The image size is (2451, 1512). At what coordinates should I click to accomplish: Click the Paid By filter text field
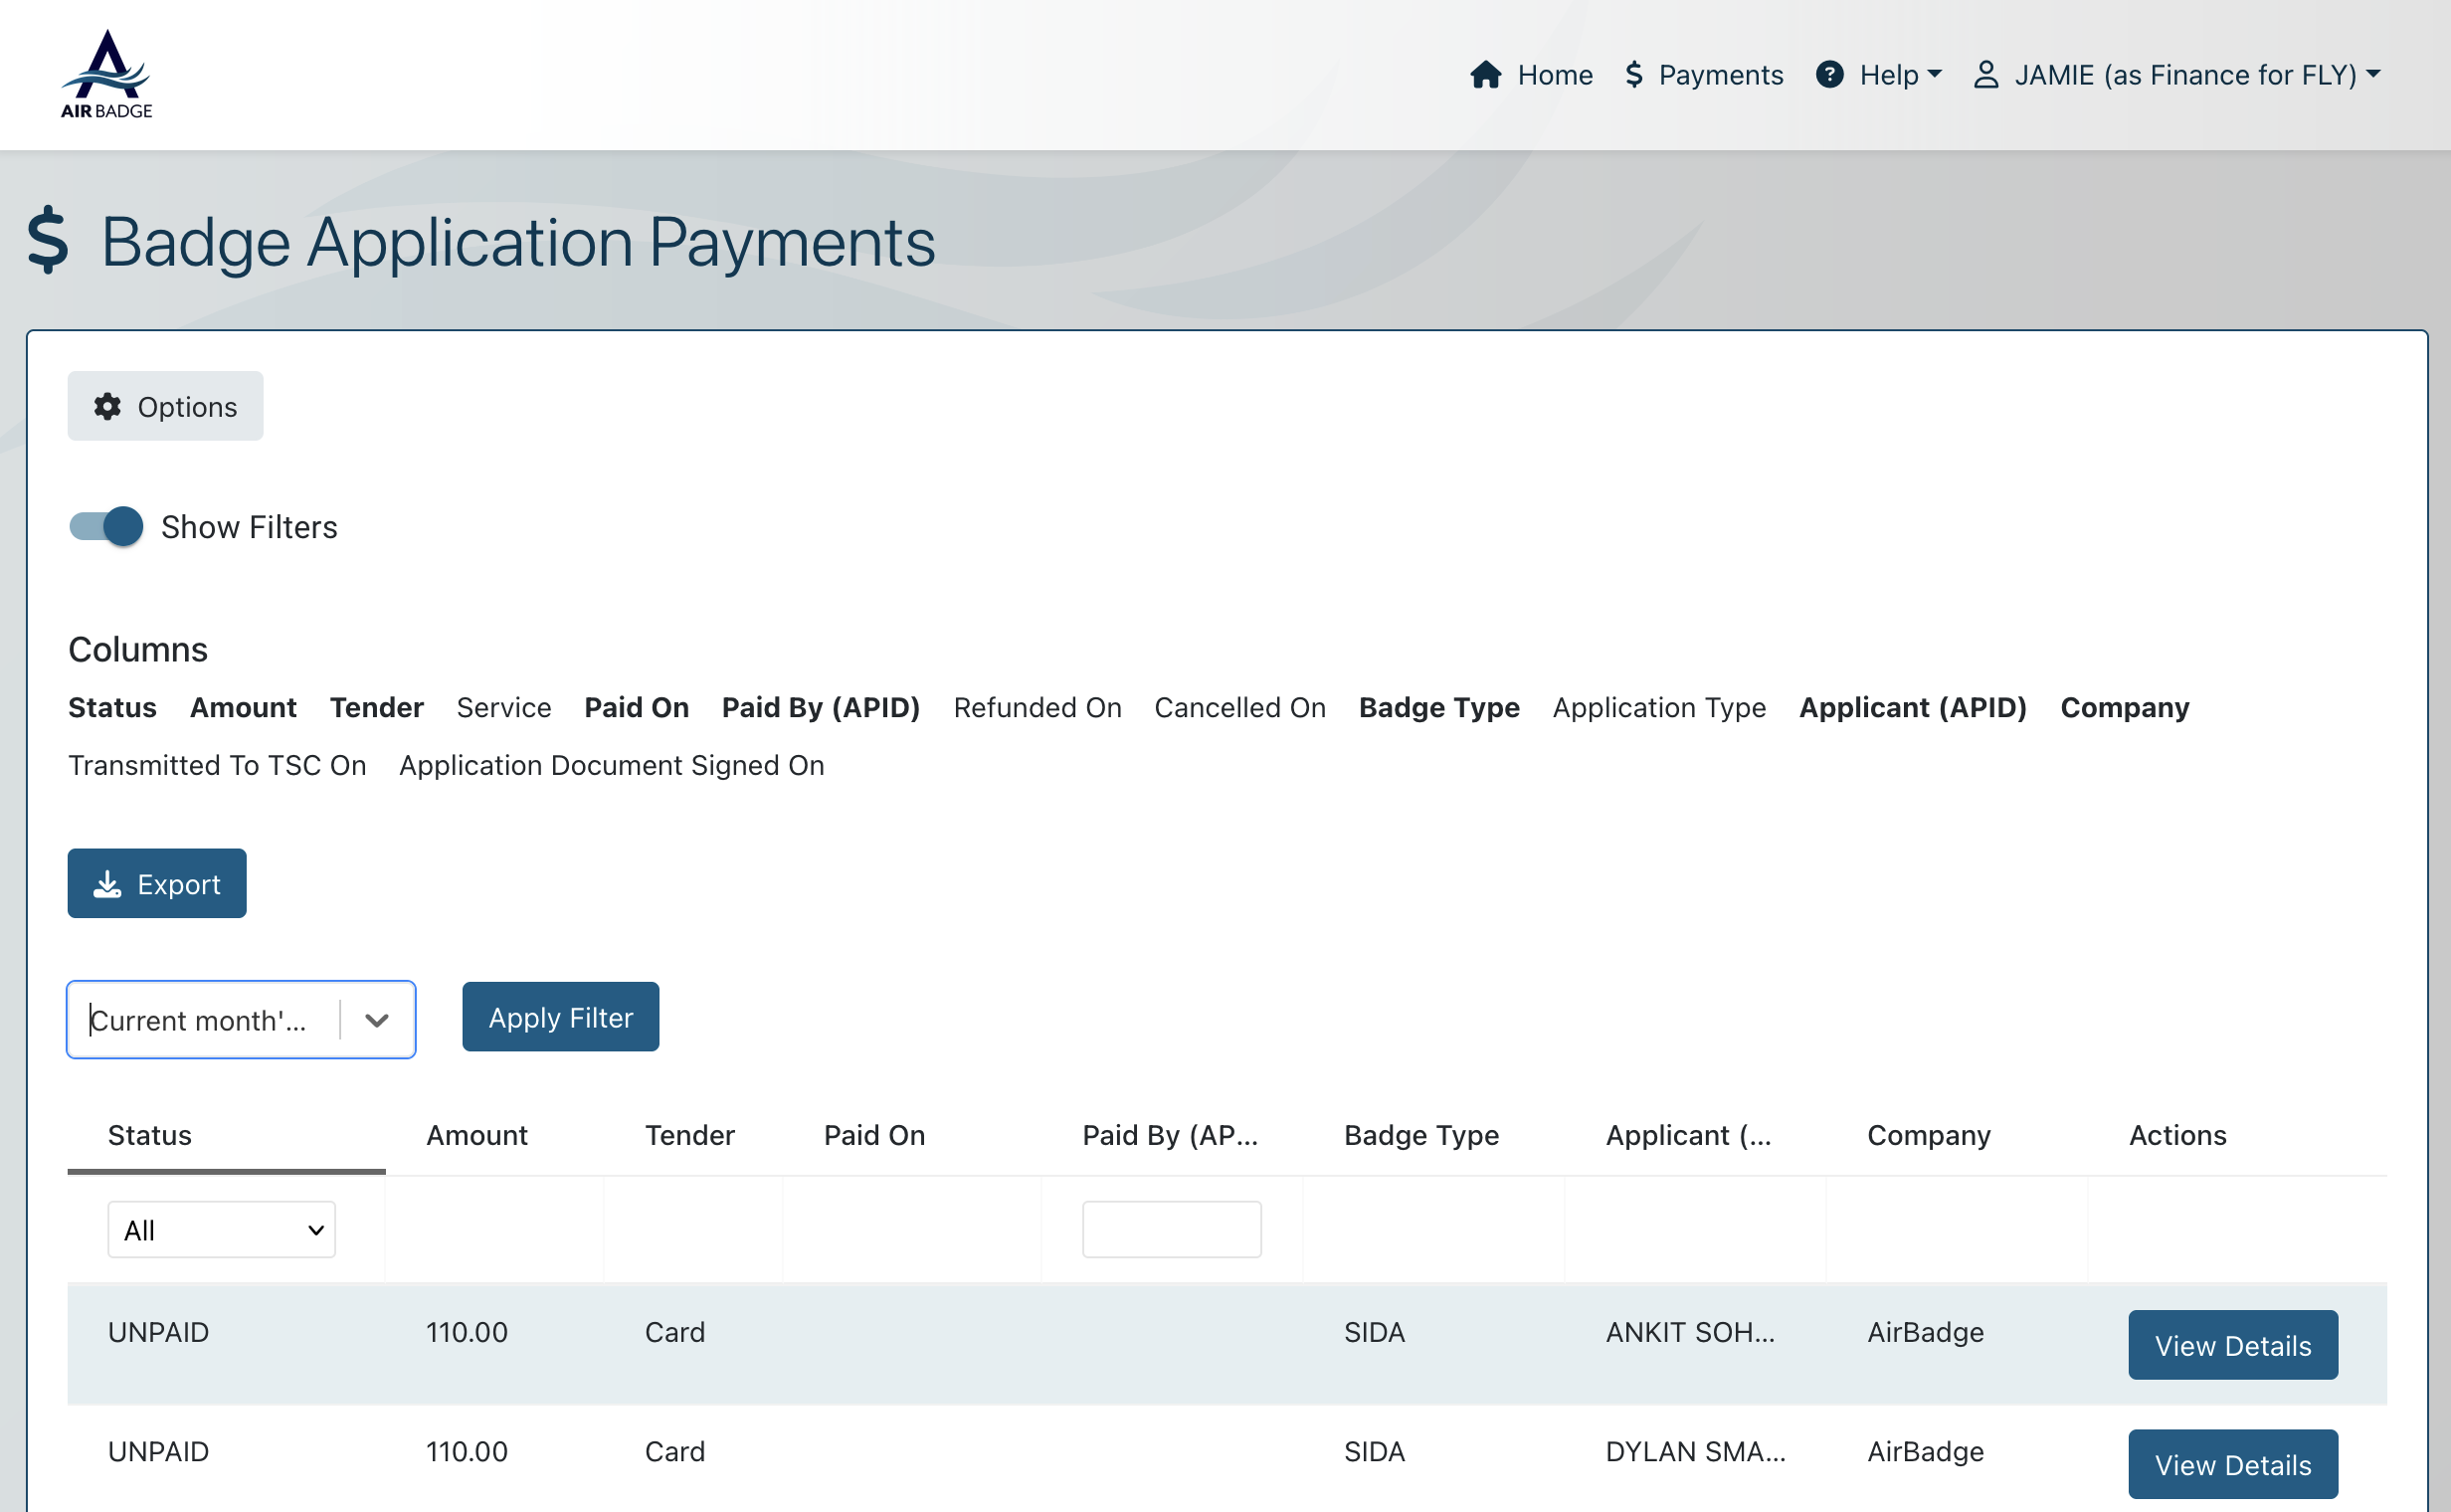pos(1171,1230)
